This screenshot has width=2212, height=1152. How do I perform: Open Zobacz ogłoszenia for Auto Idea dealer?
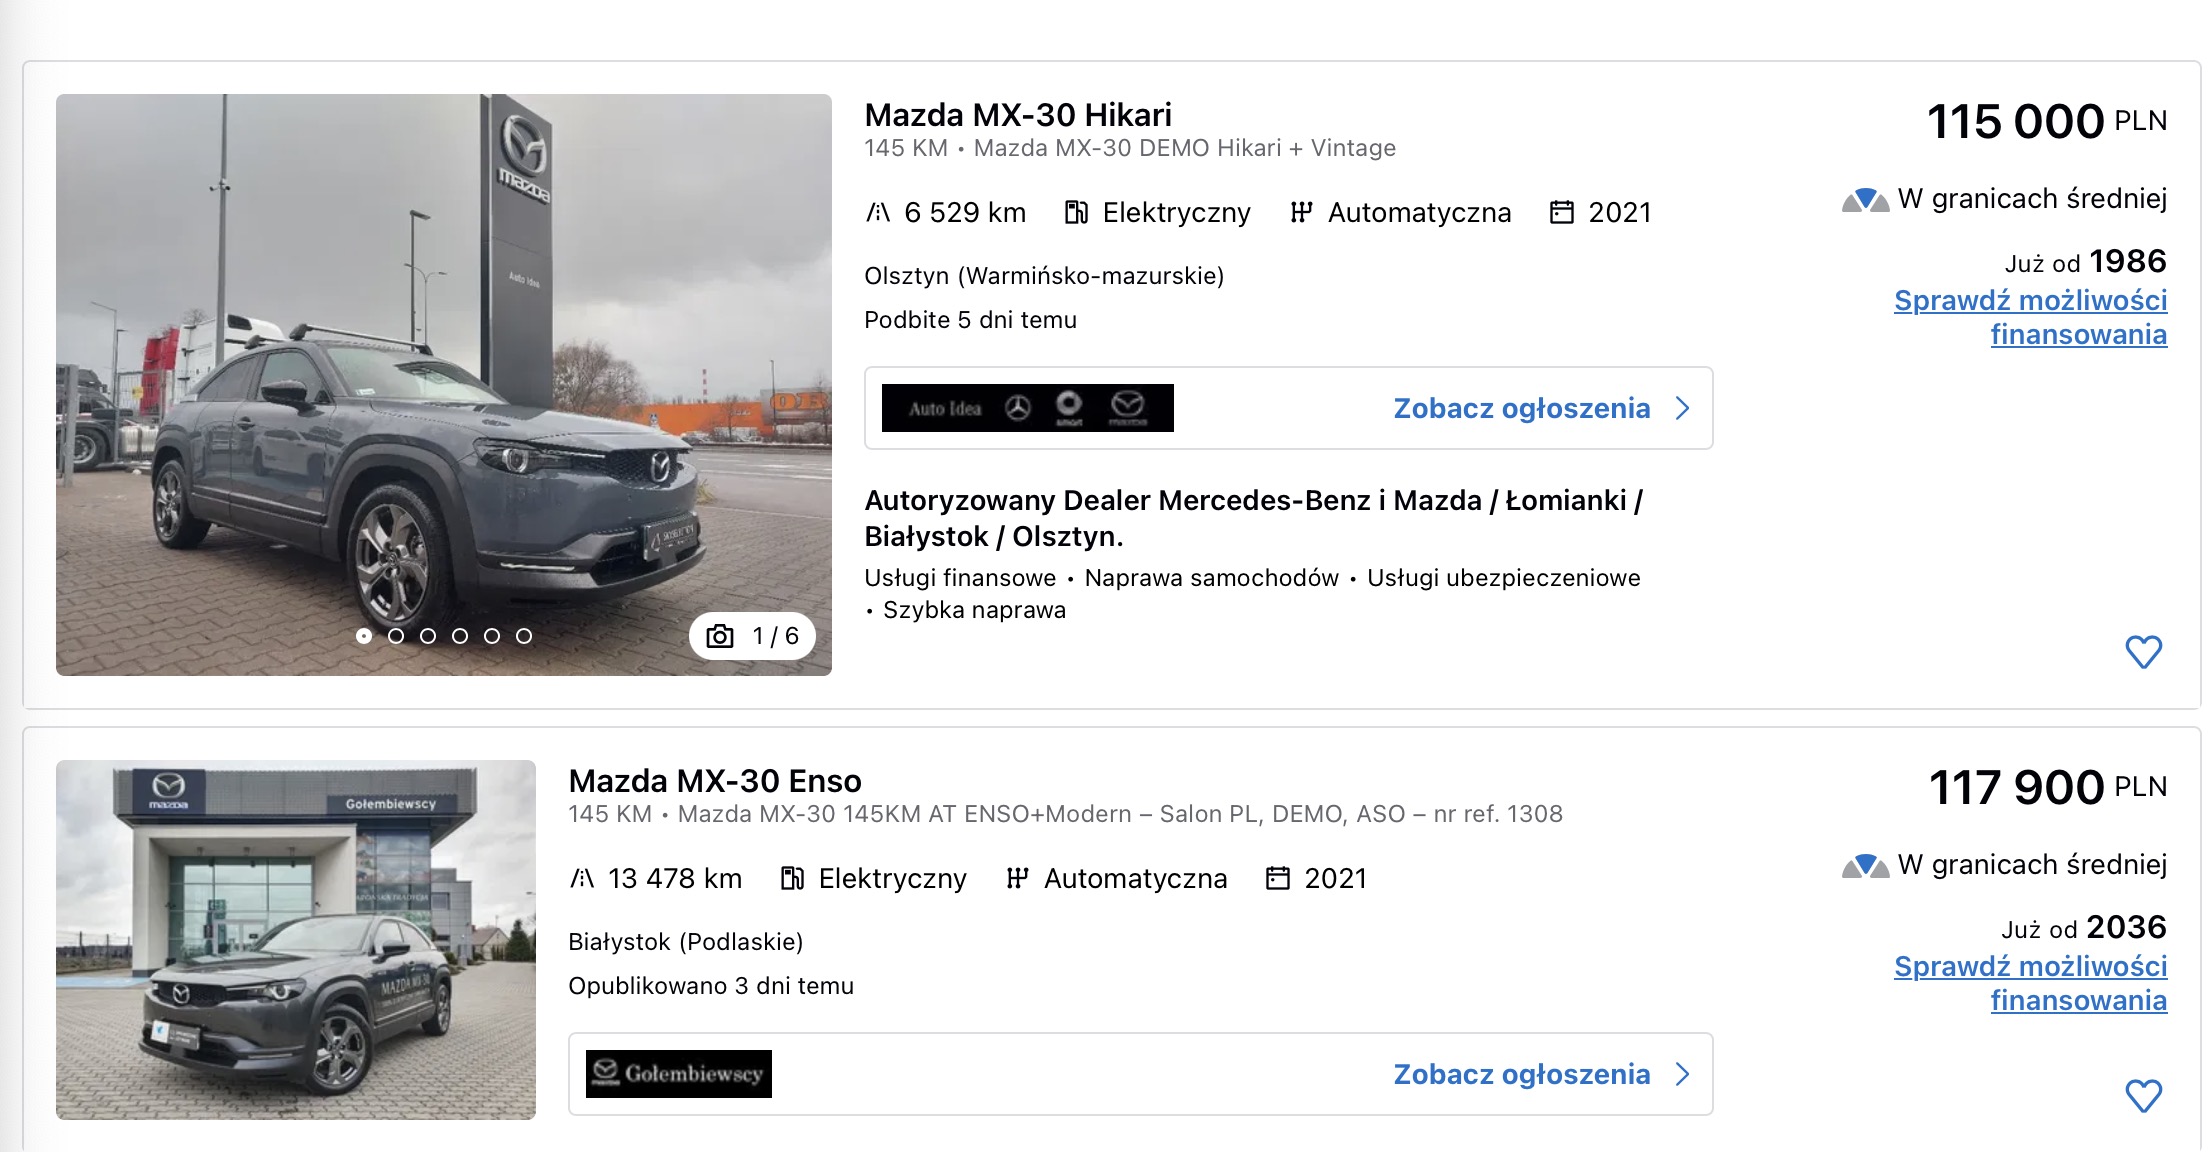coord(1521,408)
